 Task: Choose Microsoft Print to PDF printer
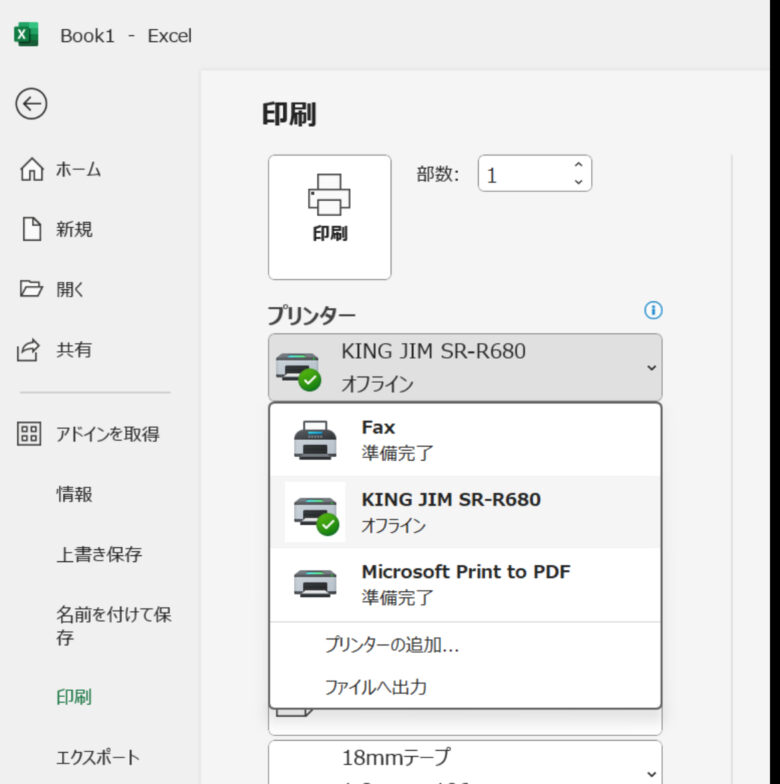(465, 584)
